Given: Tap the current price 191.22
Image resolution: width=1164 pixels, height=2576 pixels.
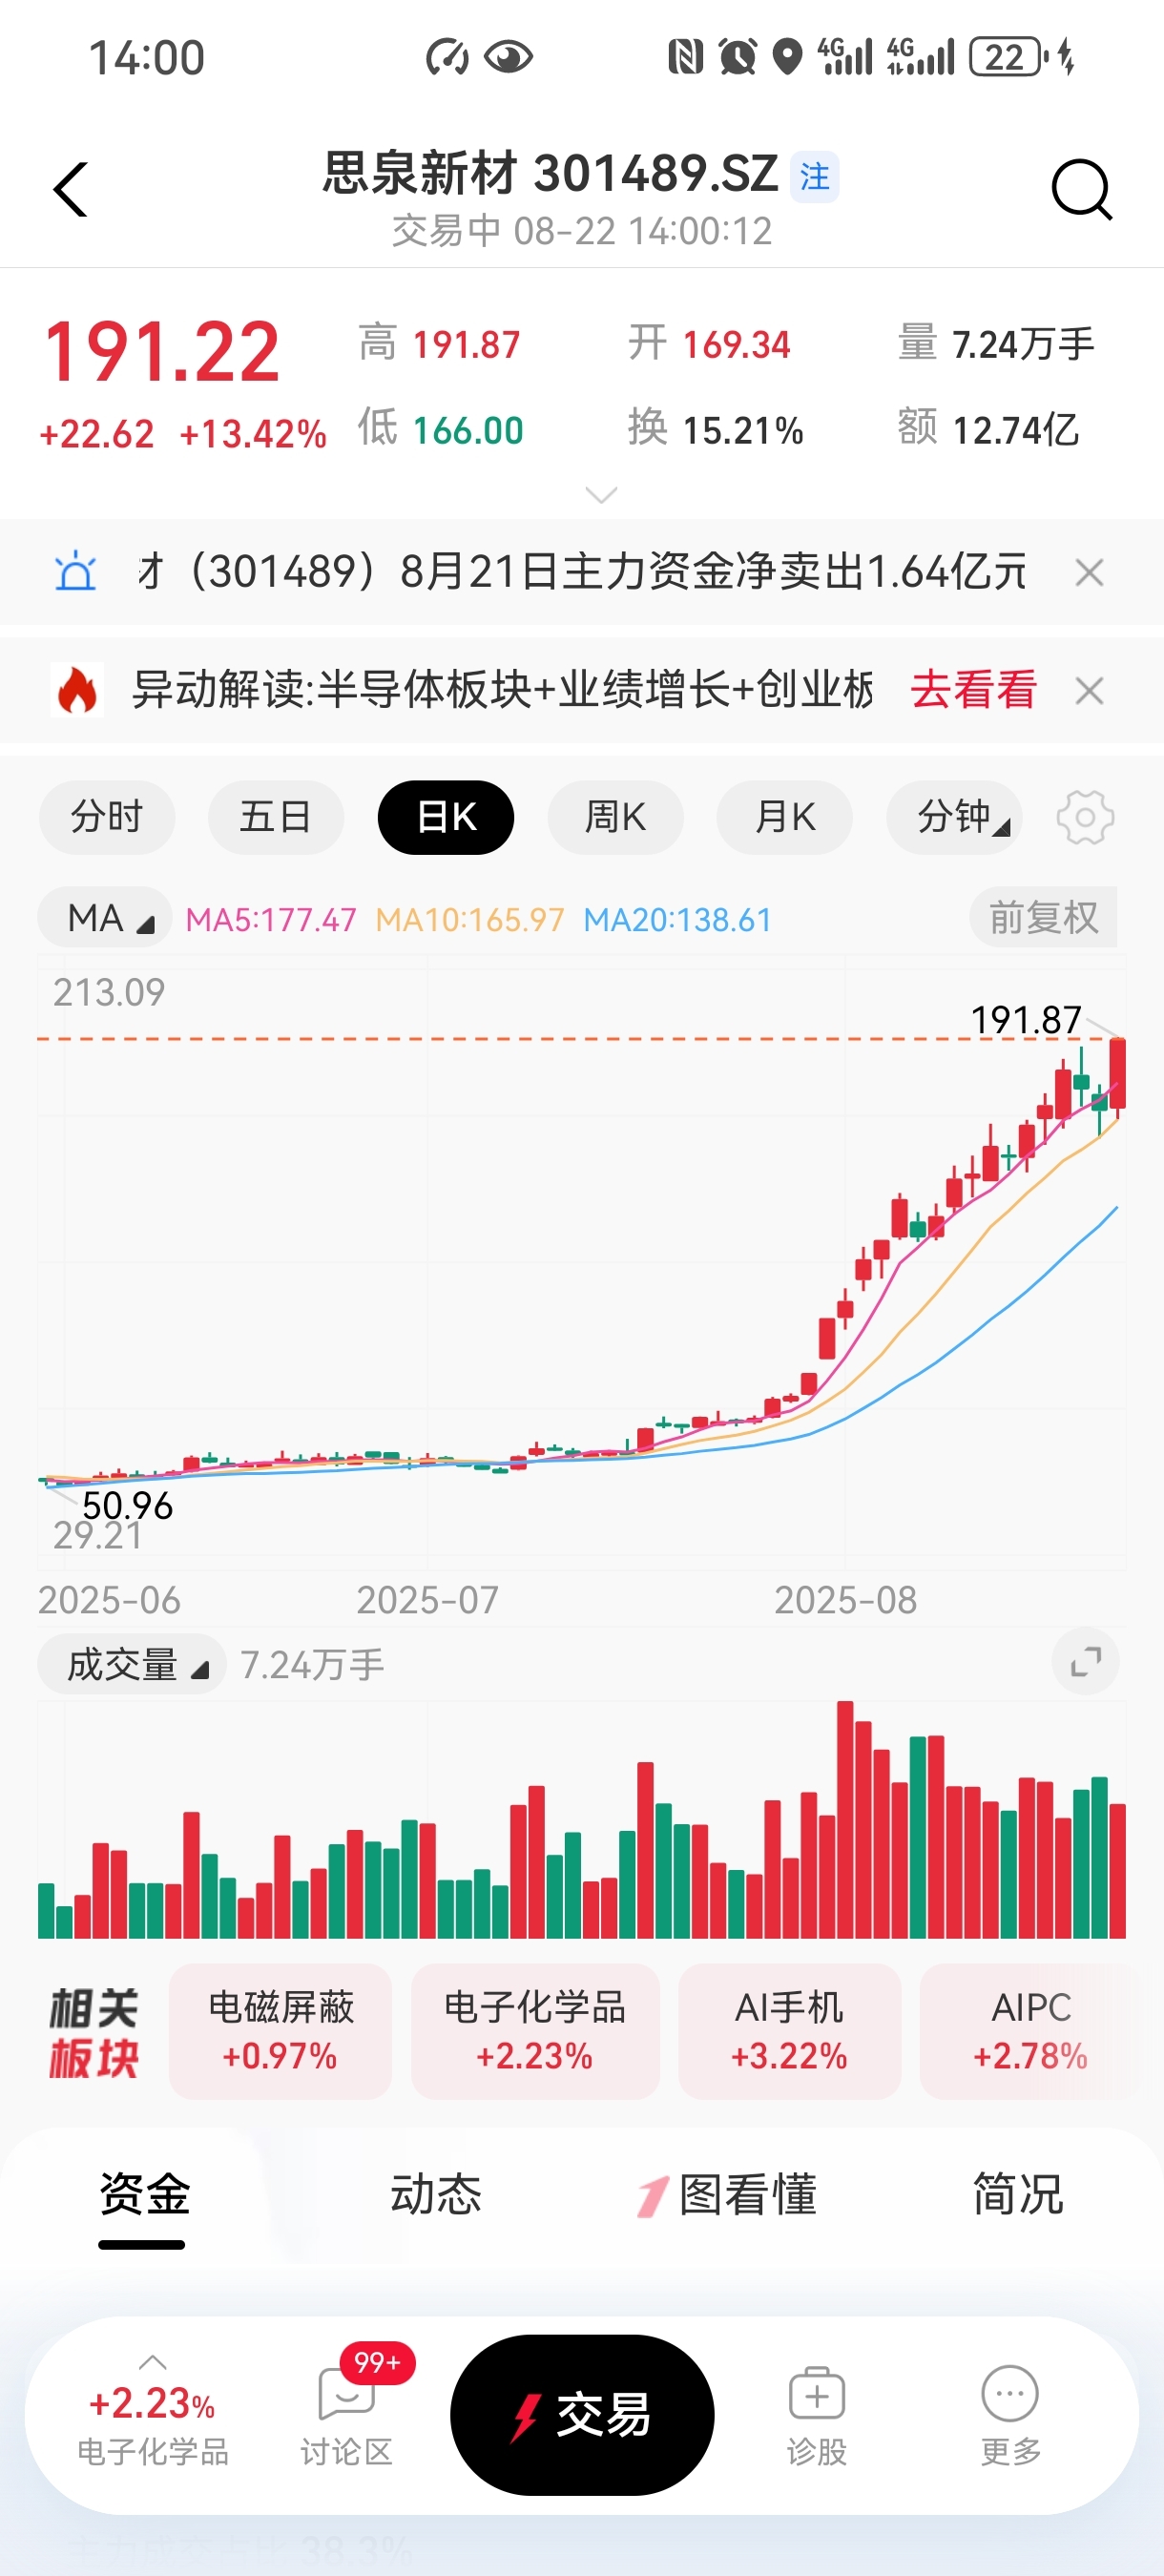Looking at the screenshot, I should (162, 352).
